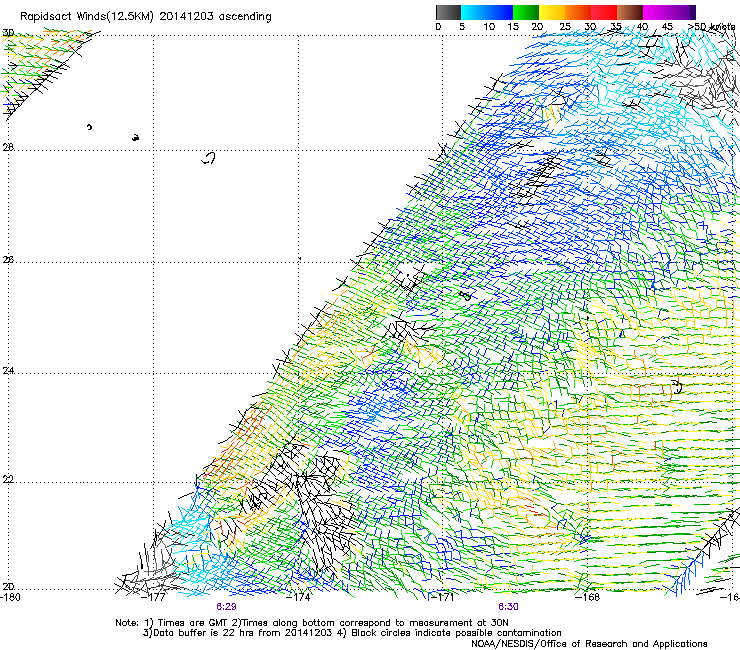Click the gray 0-5 knots legend swatch
This screenshot has height=650, width=740.
[448, 12]
